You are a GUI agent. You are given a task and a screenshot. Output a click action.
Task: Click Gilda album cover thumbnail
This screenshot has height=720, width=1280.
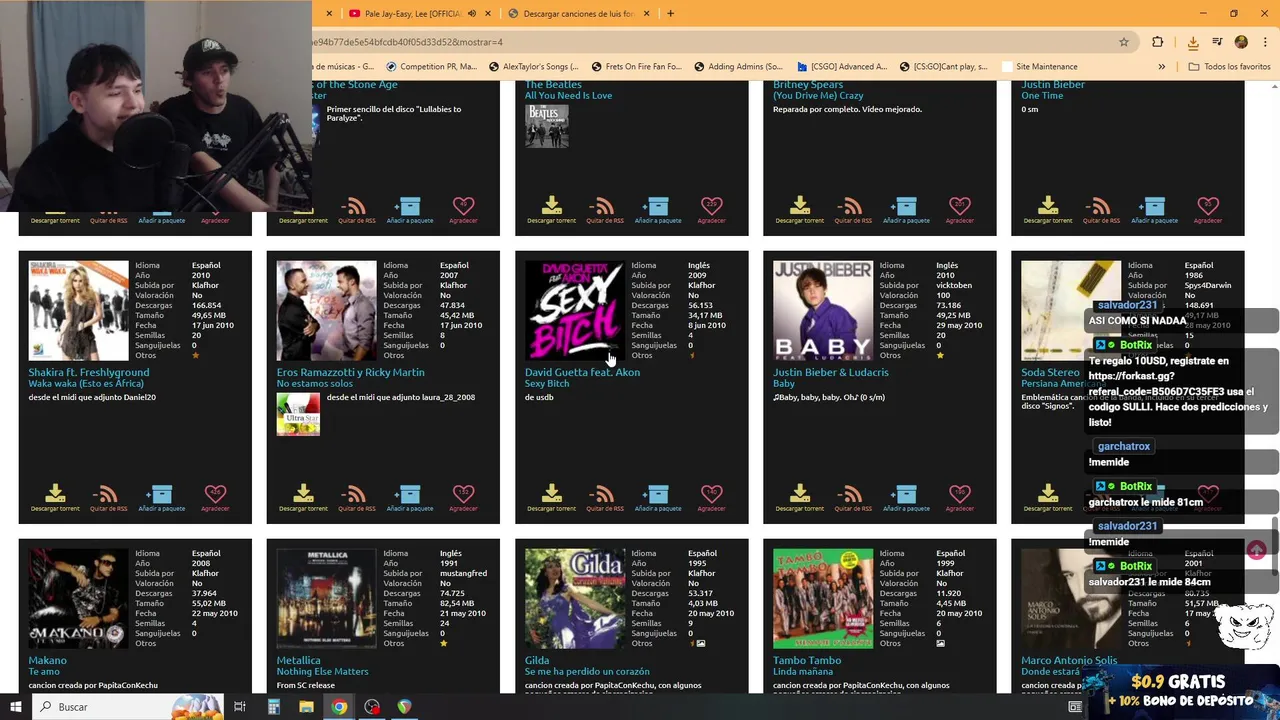575,598
